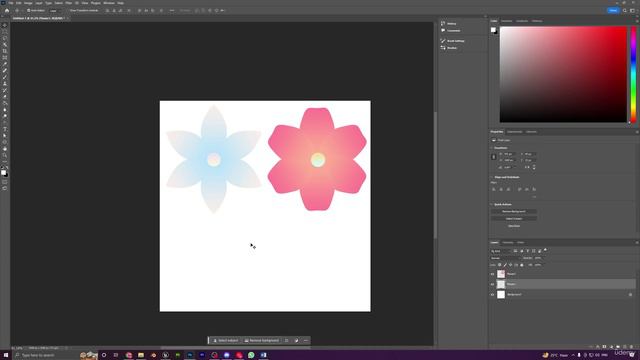Select the Clone Stamp tool
This screenshot has width=640, height=360.
tap(5, 84)
